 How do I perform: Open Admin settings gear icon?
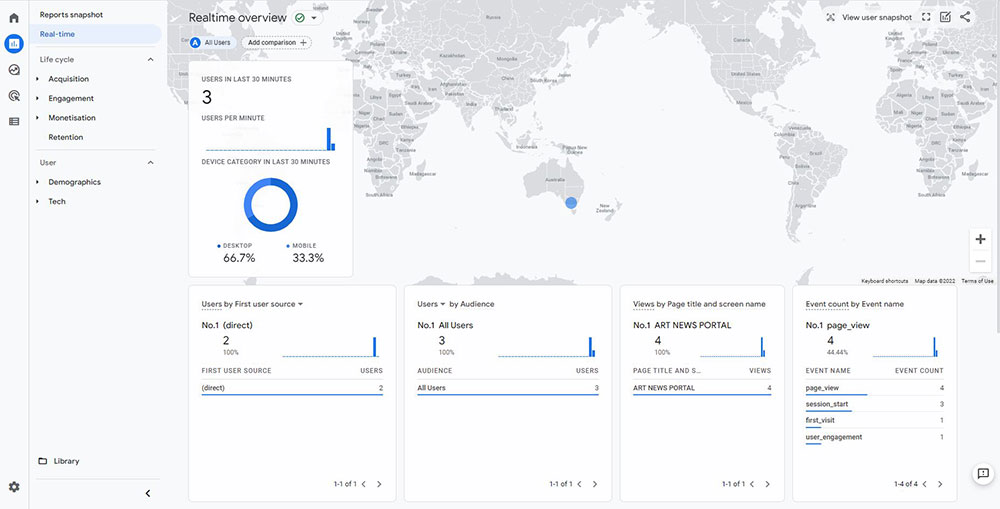(x=14, y=487)
